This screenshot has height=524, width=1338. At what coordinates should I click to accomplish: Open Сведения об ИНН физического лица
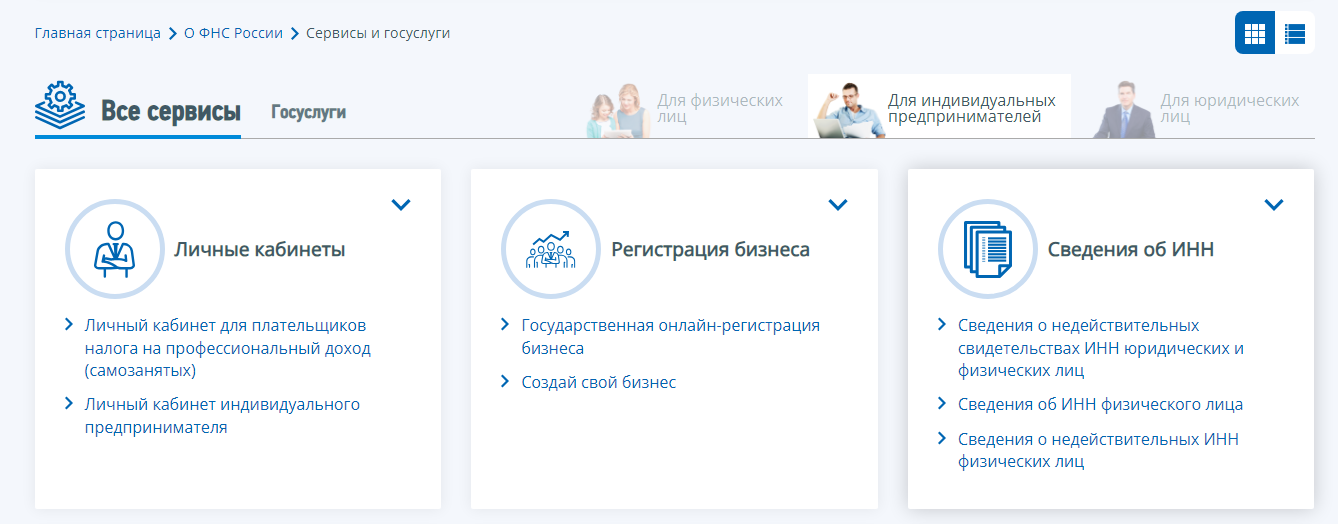[x=1100, y=404]
